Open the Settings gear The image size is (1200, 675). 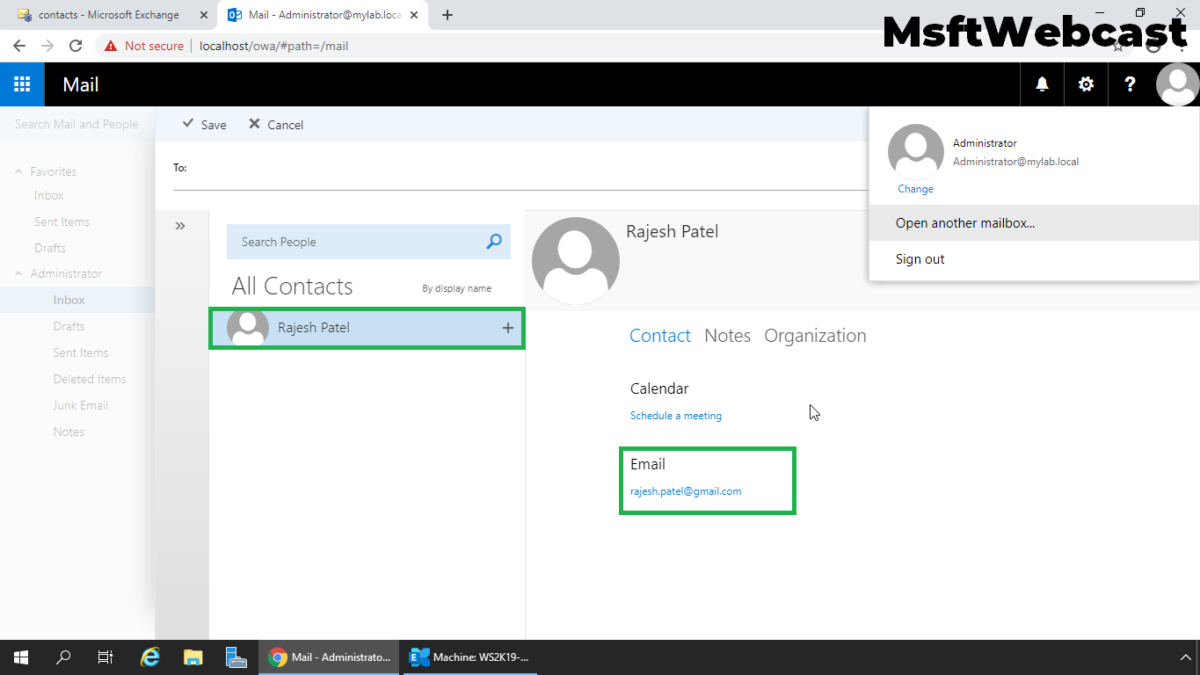[x=1085, y=84]
